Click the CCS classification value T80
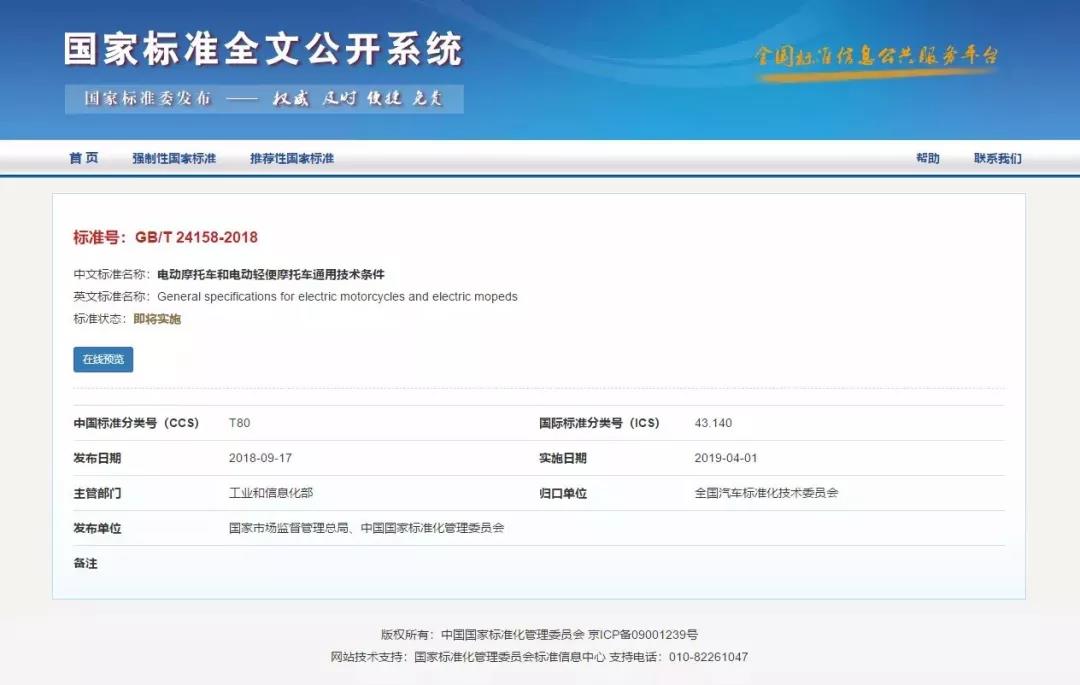Screen dimensions: 1080x685 click(x=240, y=423)
